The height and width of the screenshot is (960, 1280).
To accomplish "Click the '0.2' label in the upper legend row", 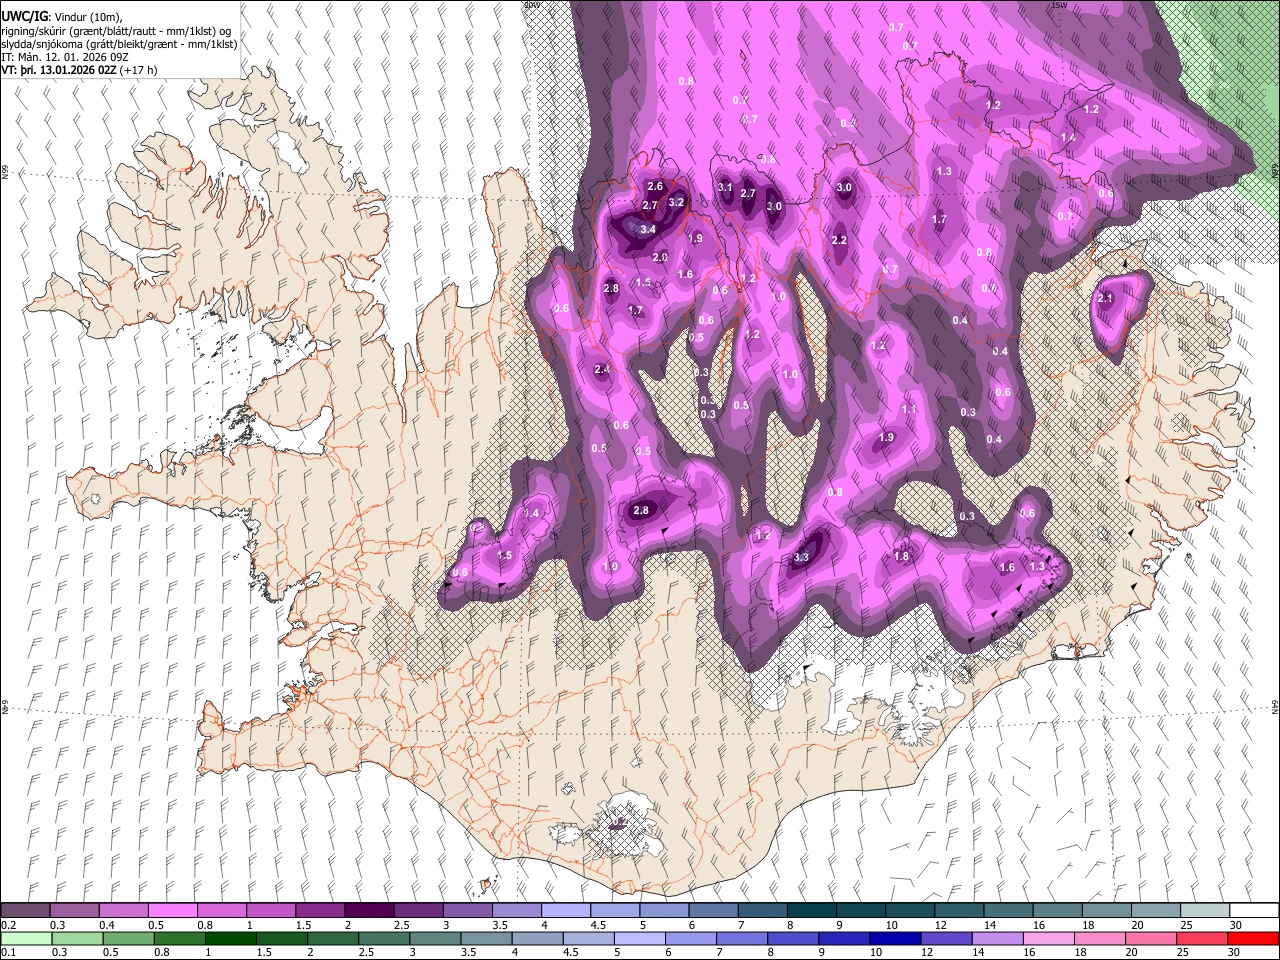I will tap(9, 925).
